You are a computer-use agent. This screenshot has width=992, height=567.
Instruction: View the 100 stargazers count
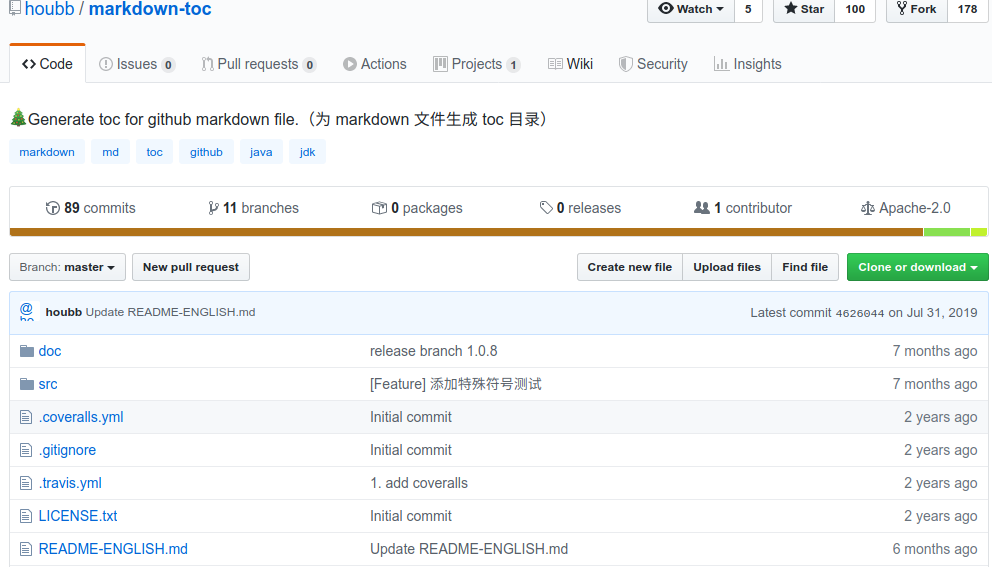point(855,9)
